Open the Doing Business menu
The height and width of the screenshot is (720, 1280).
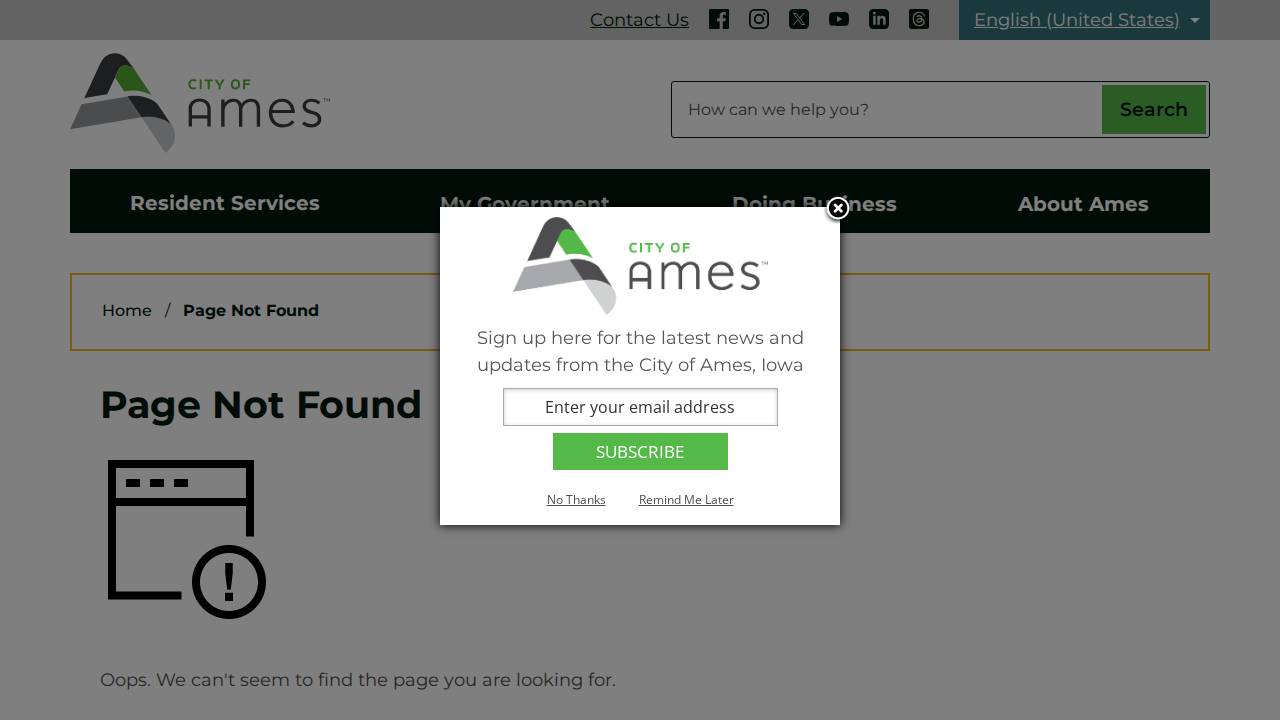coord(814,204)
